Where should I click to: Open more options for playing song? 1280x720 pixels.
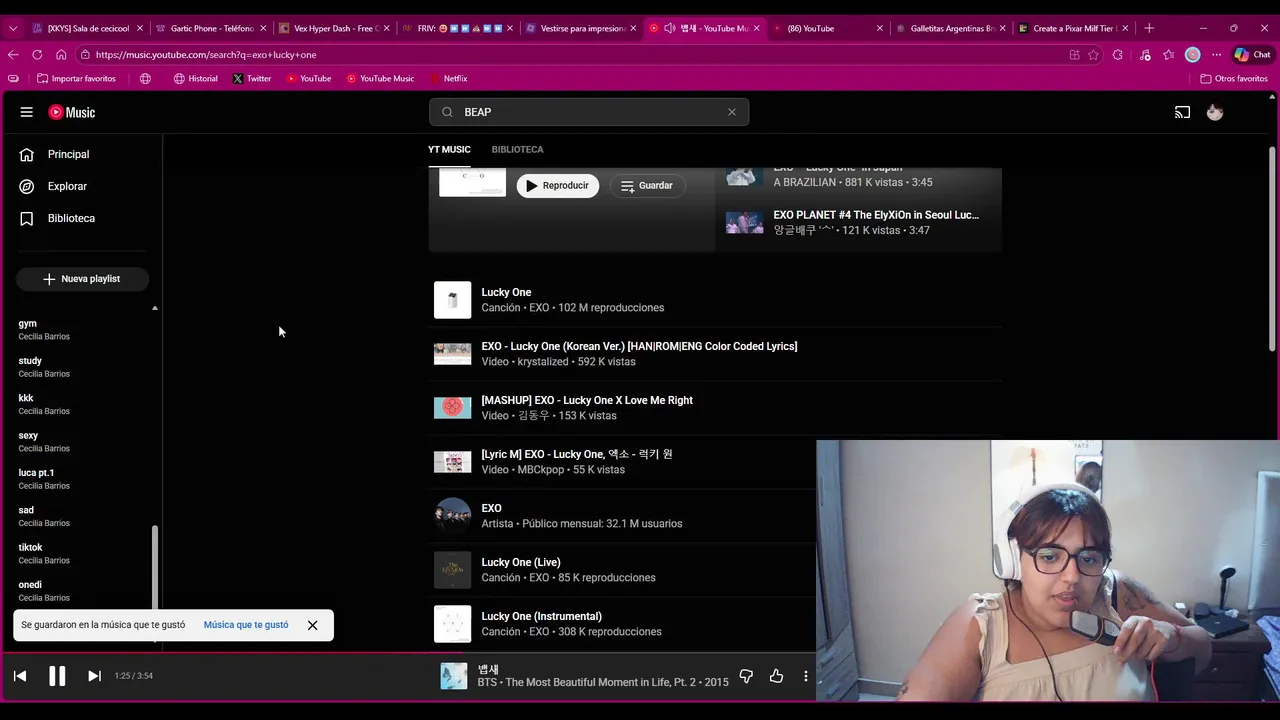806,676
